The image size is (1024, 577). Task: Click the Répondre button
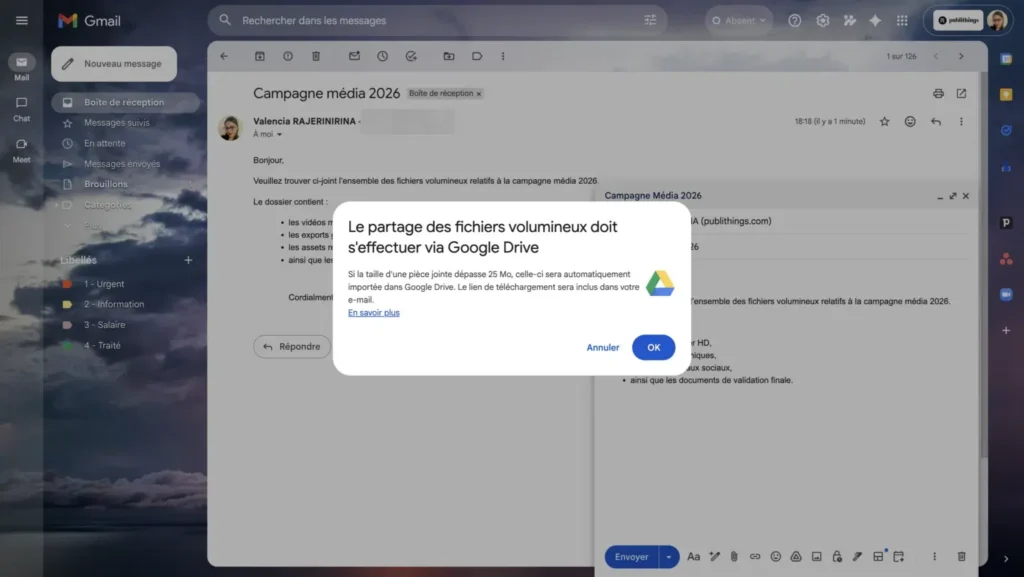pos(292,347)
